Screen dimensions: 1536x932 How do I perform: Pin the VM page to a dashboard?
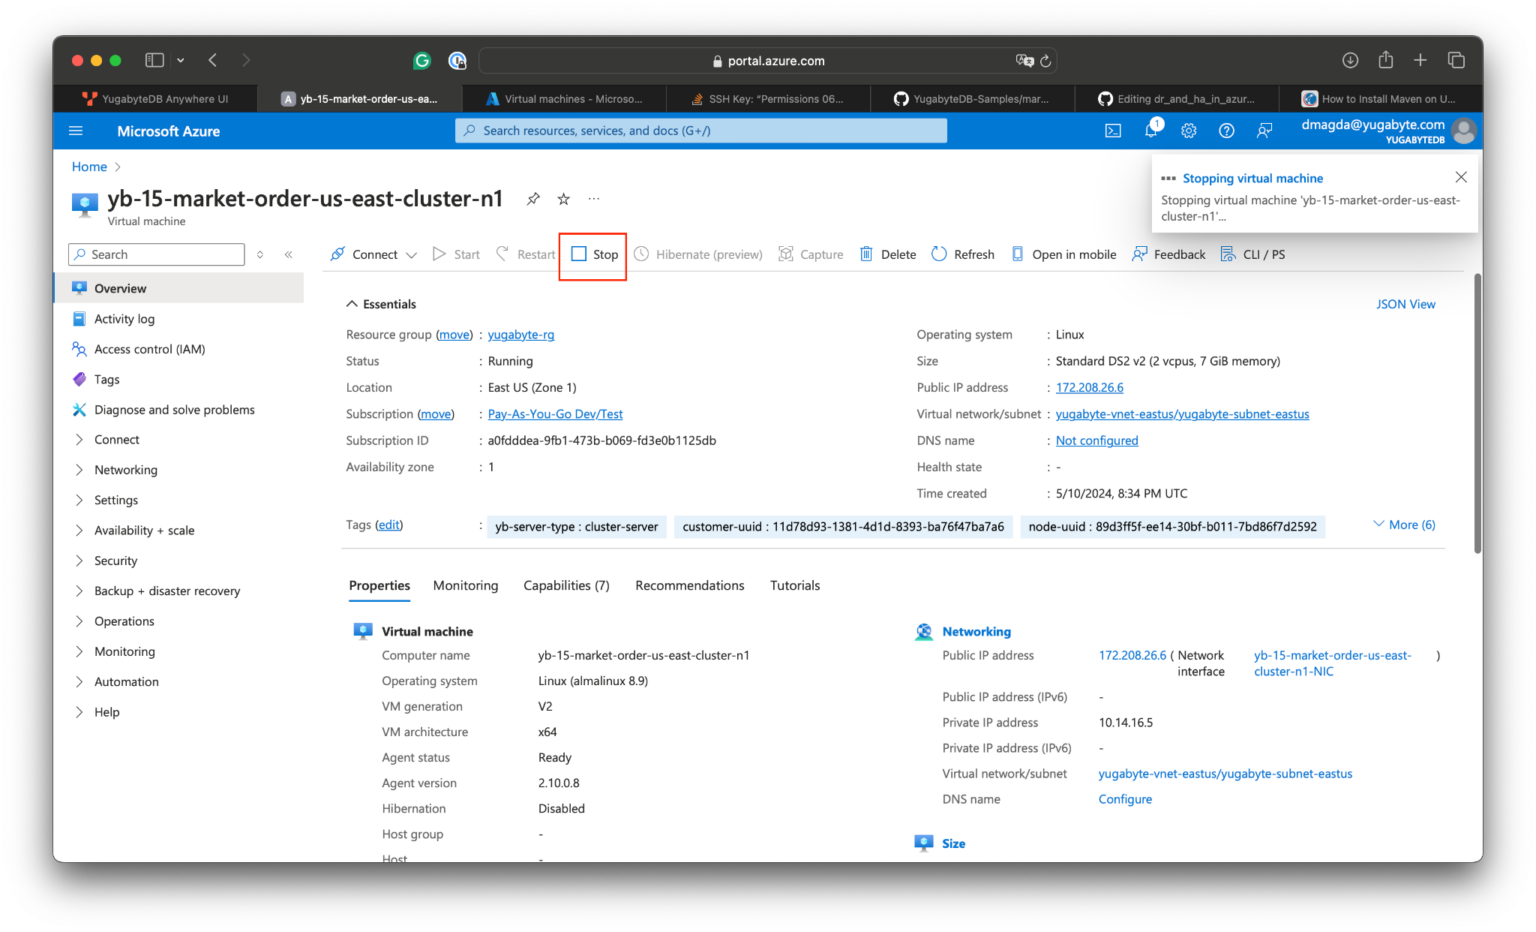pyautogui.click(x=533, y=198)
